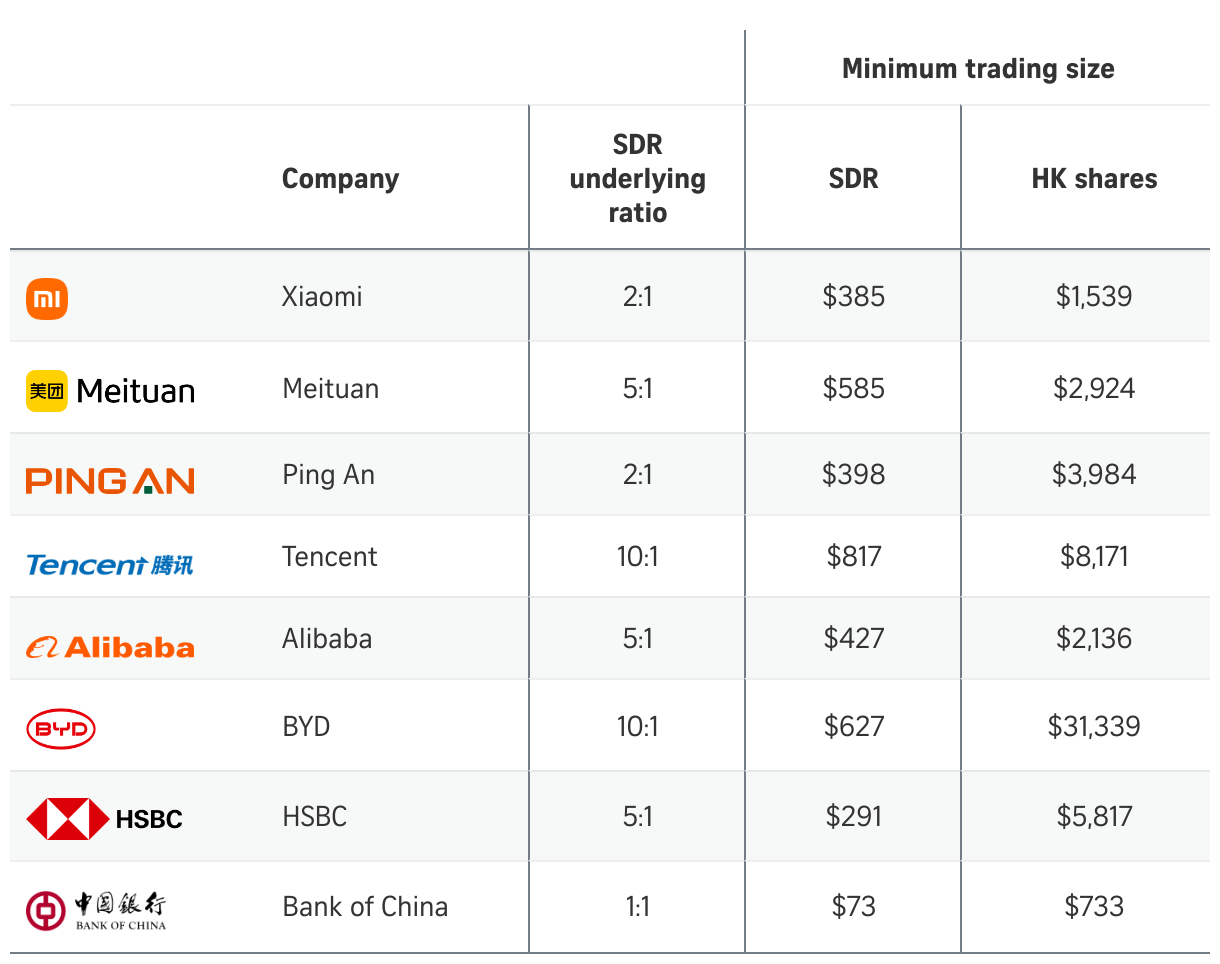
Task: Click the blue Tencent logo
Action: pyautogui.click(x=110, y=565)
